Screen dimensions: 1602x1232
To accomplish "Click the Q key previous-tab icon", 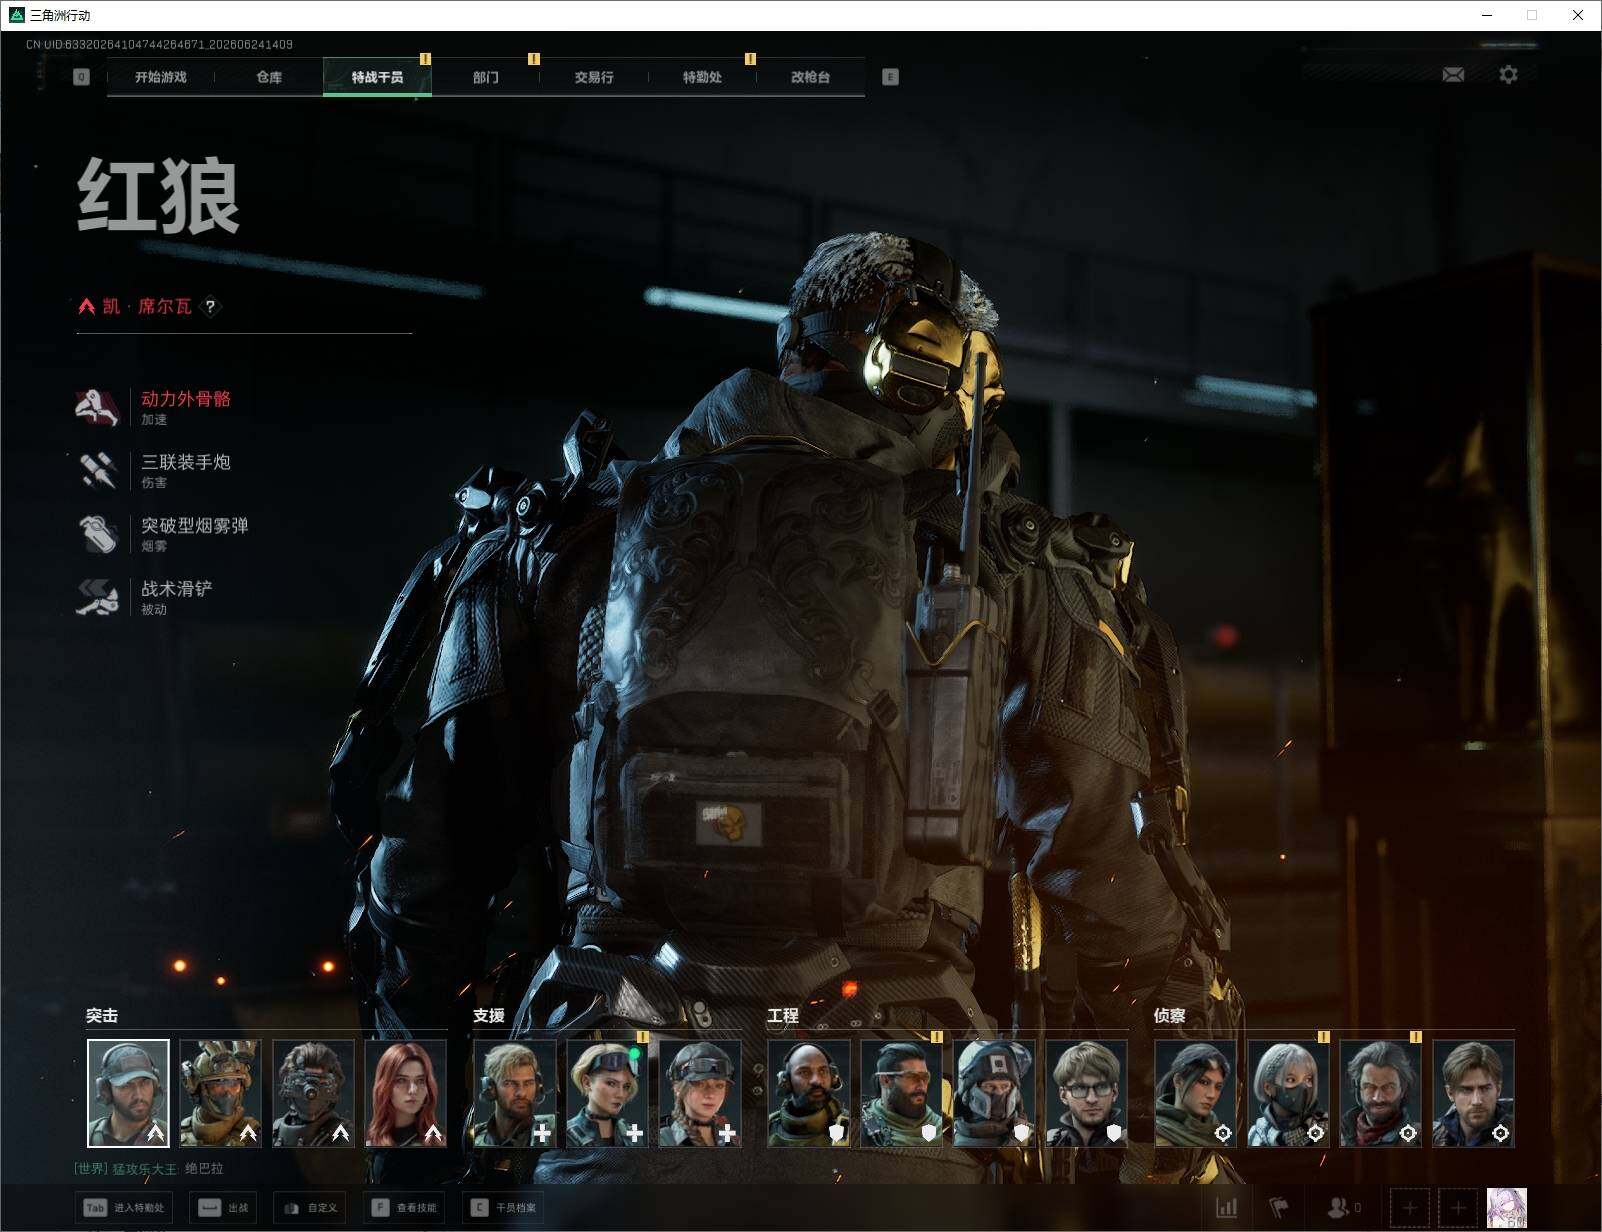I will [x=82, y=77].
